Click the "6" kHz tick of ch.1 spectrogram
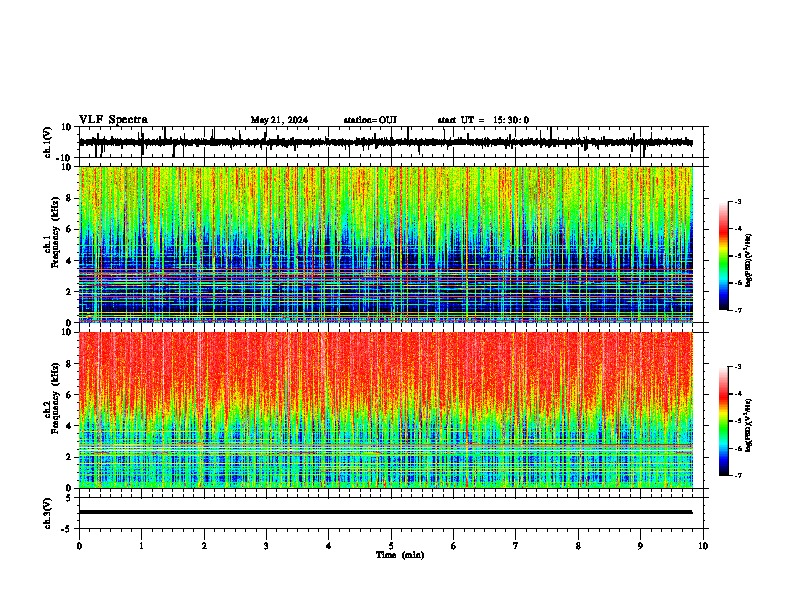 coord(69,230)
